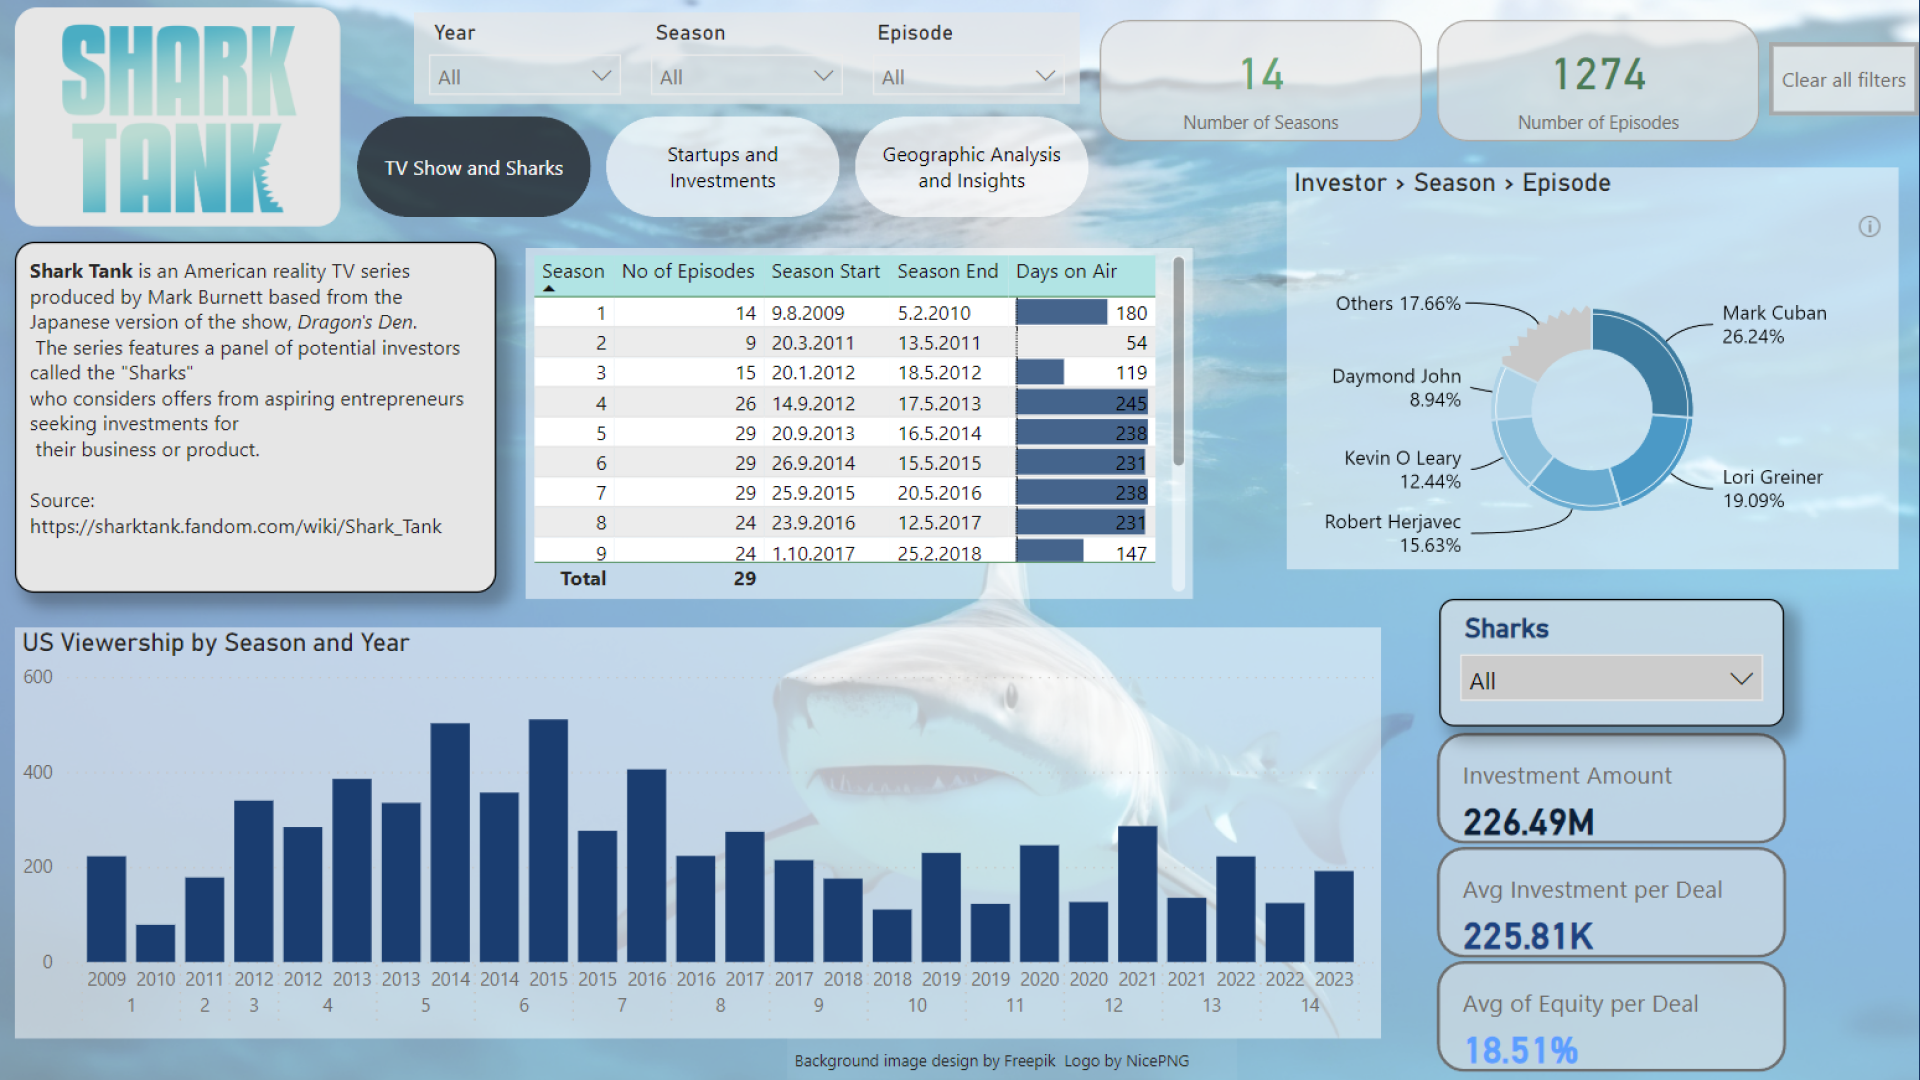Viewport: 1920px width, 1080px height.
Task: Open the sharktank.fandom.com source link
Action: pyautogui.click(x=235, y=526)
